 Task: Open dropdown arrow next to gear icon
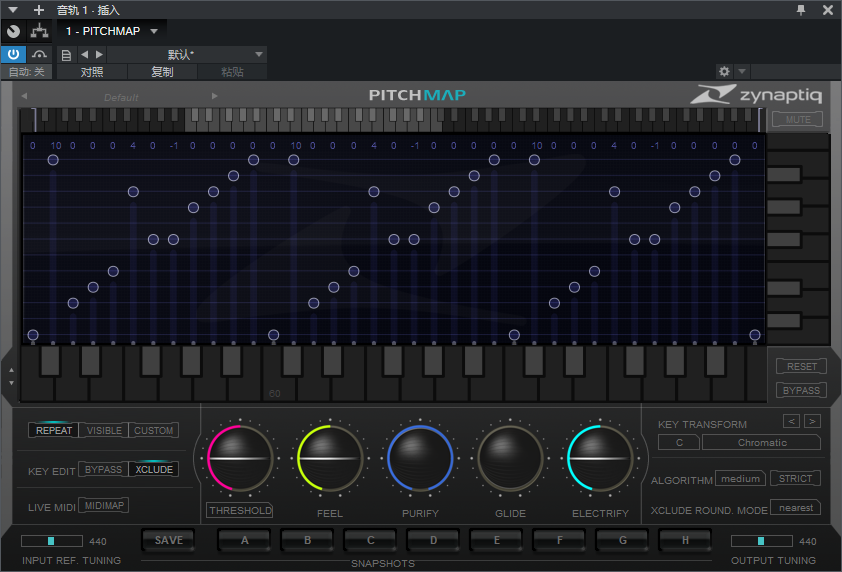tap(742, 71)
